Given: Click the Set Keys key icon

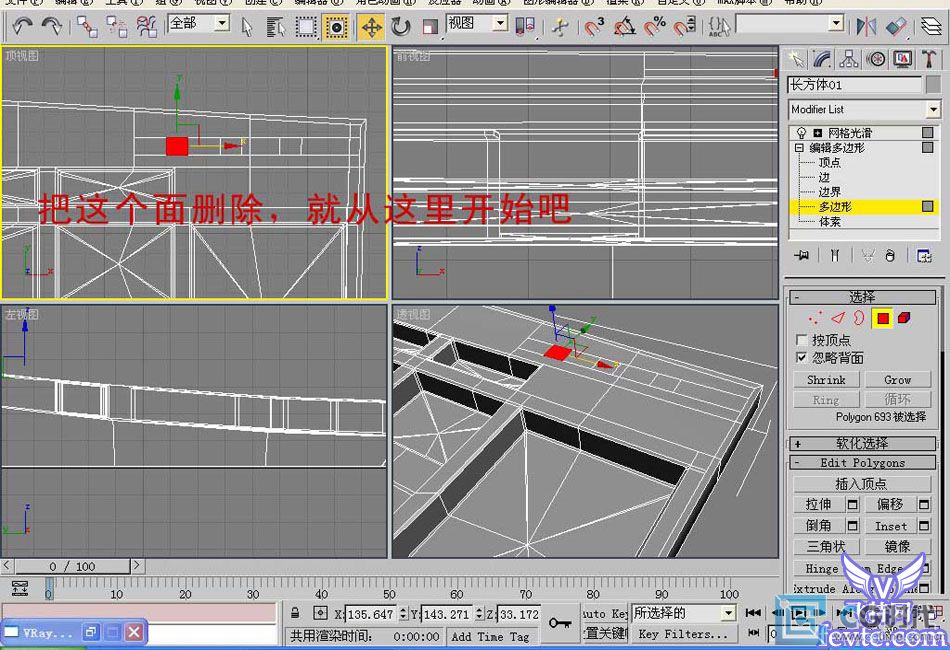Looking at the screenshot, I should [560, 622].
